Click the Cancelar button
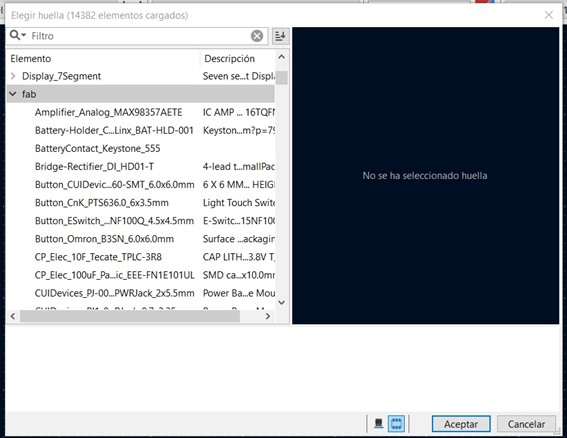567x438 pixels. click(x=526, y=424)
